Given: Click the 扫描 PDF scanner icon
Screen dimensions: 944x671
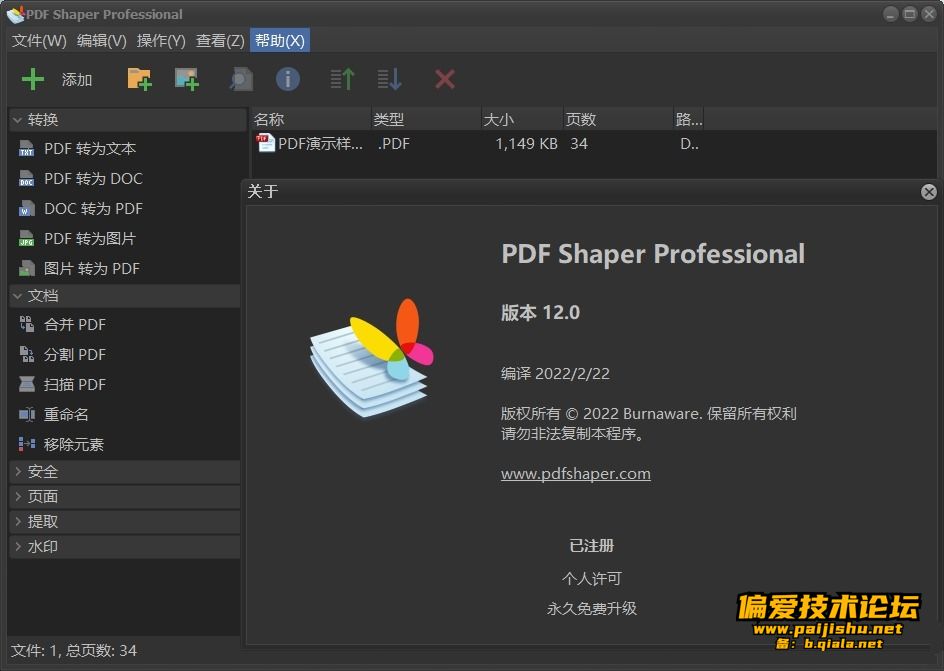Looking at the screenshot, I should coord(26,385).
